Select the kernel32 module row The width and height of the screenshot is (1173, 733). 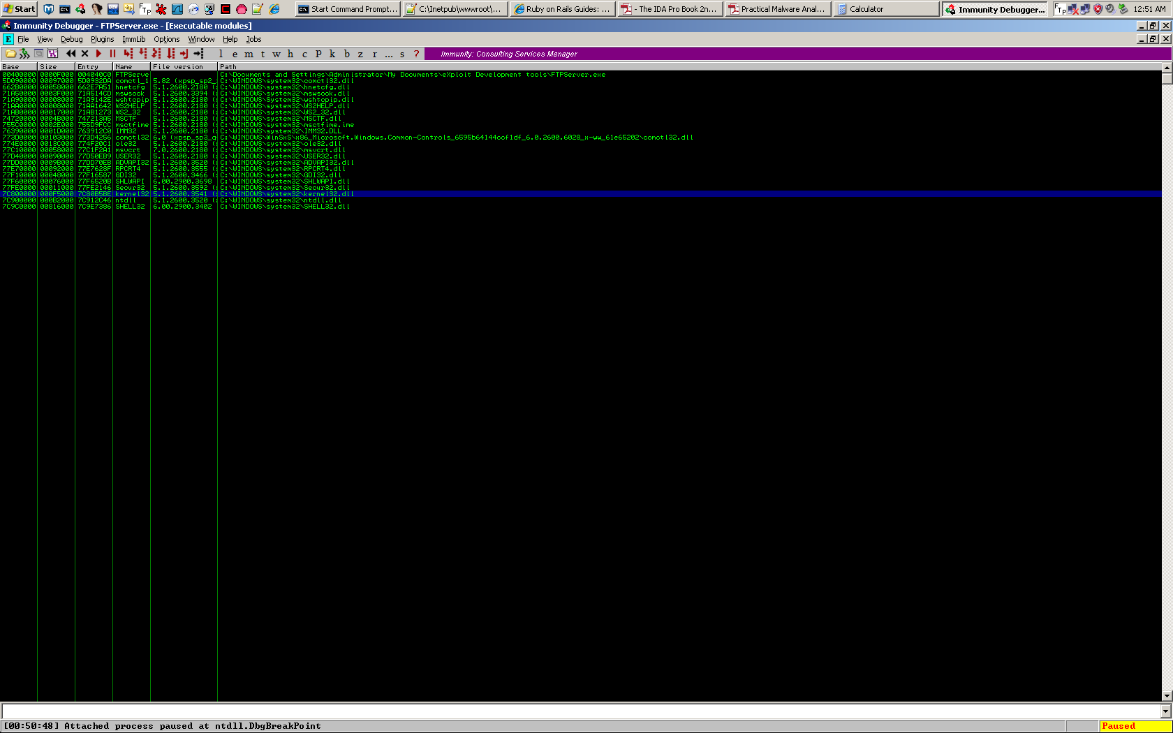pyautogui.click(x=130, y=194)
